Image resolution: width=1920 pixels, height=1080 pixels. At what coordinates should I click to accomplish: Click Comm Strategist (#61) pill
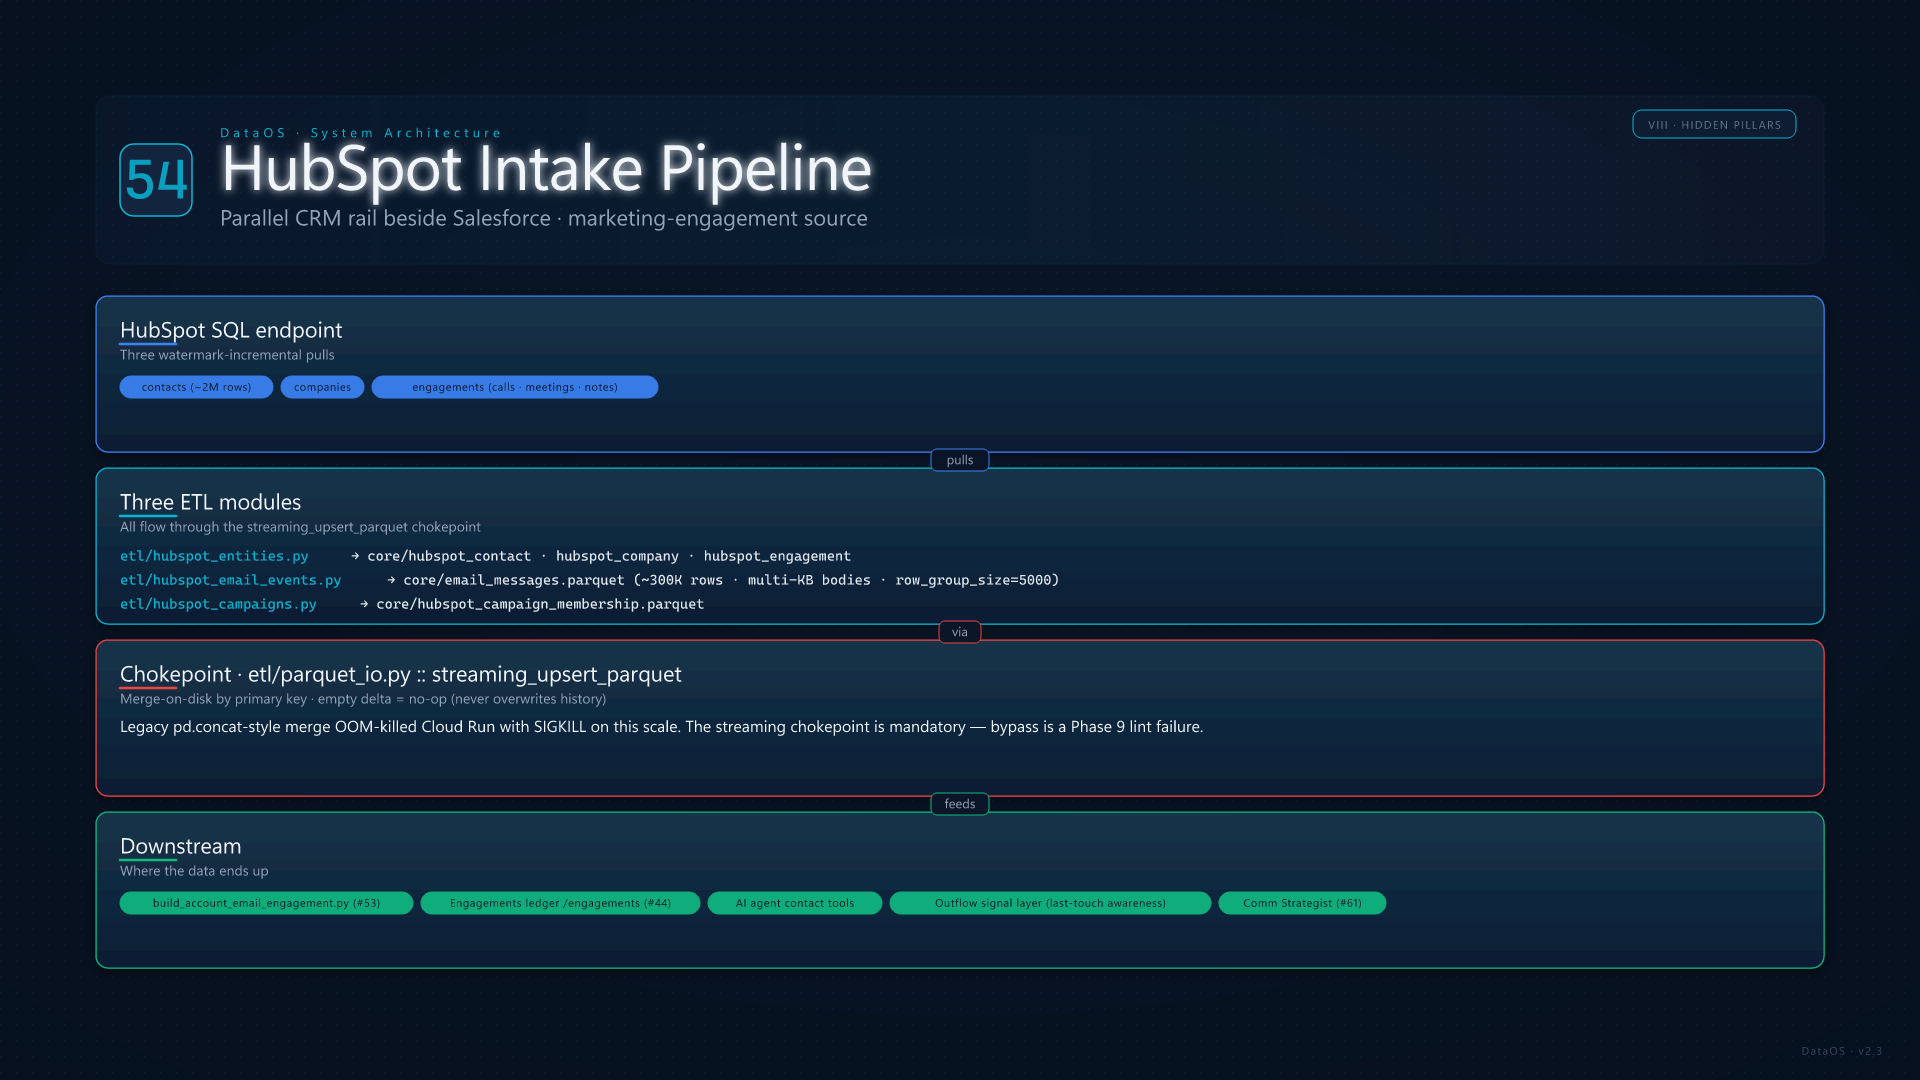tap(1302, 903)
